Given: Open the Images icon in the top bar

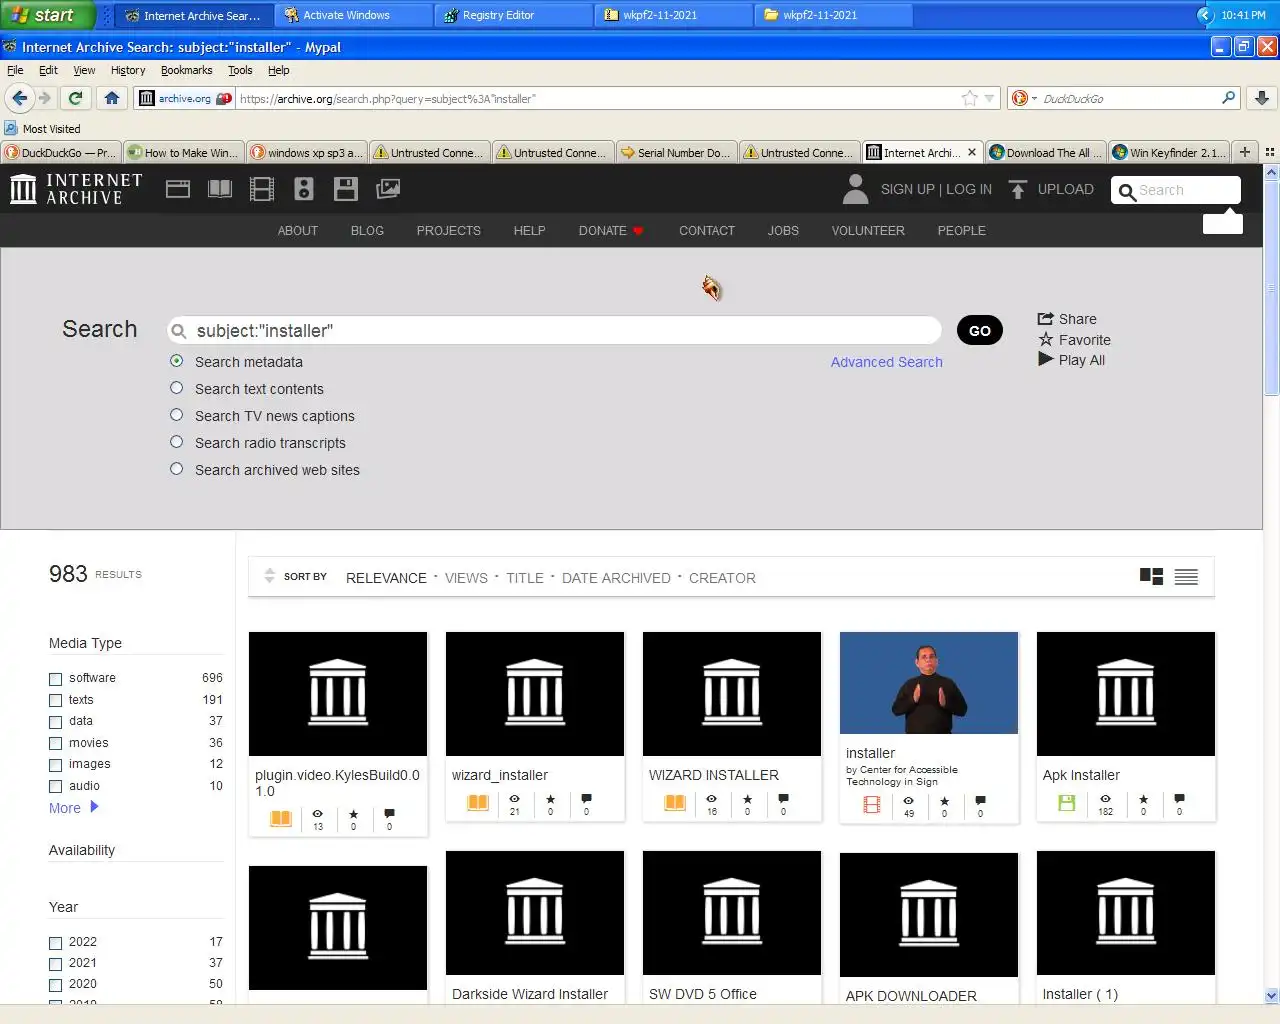Looking at the screenshot, I should pyautogui.click(x=388, y=189).
